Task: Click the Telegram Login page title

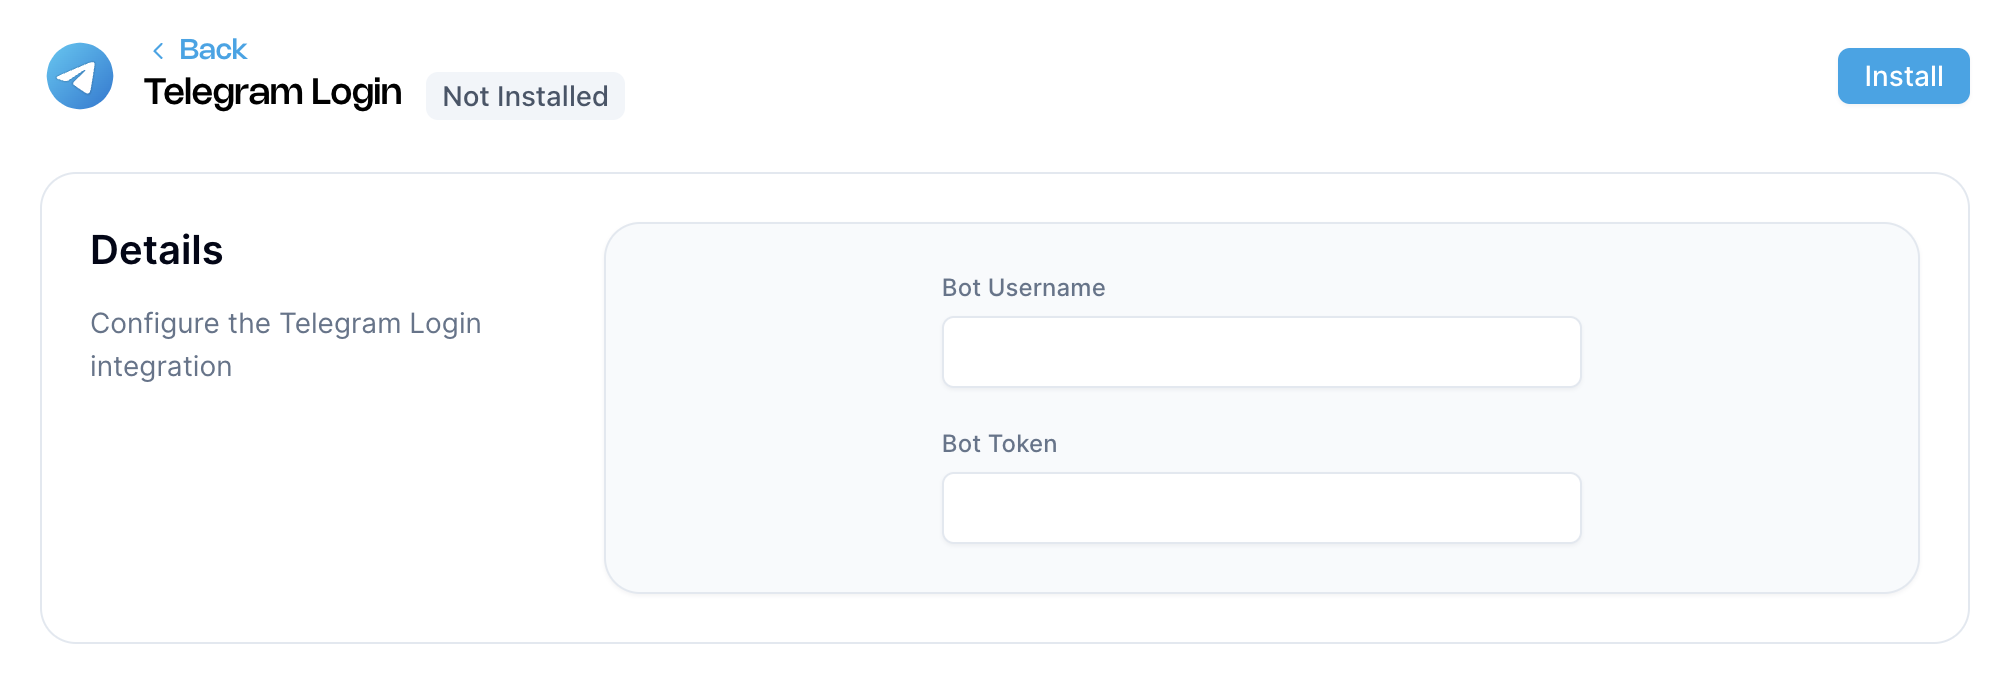Action: coord(273,92)
